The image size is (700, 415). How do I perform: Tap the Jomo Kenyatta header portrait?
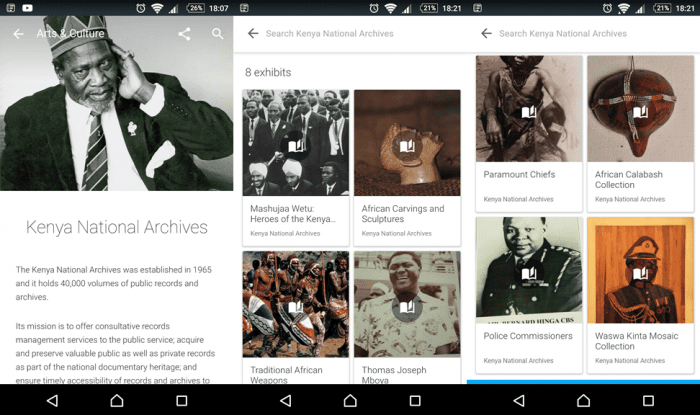point(117,104)
